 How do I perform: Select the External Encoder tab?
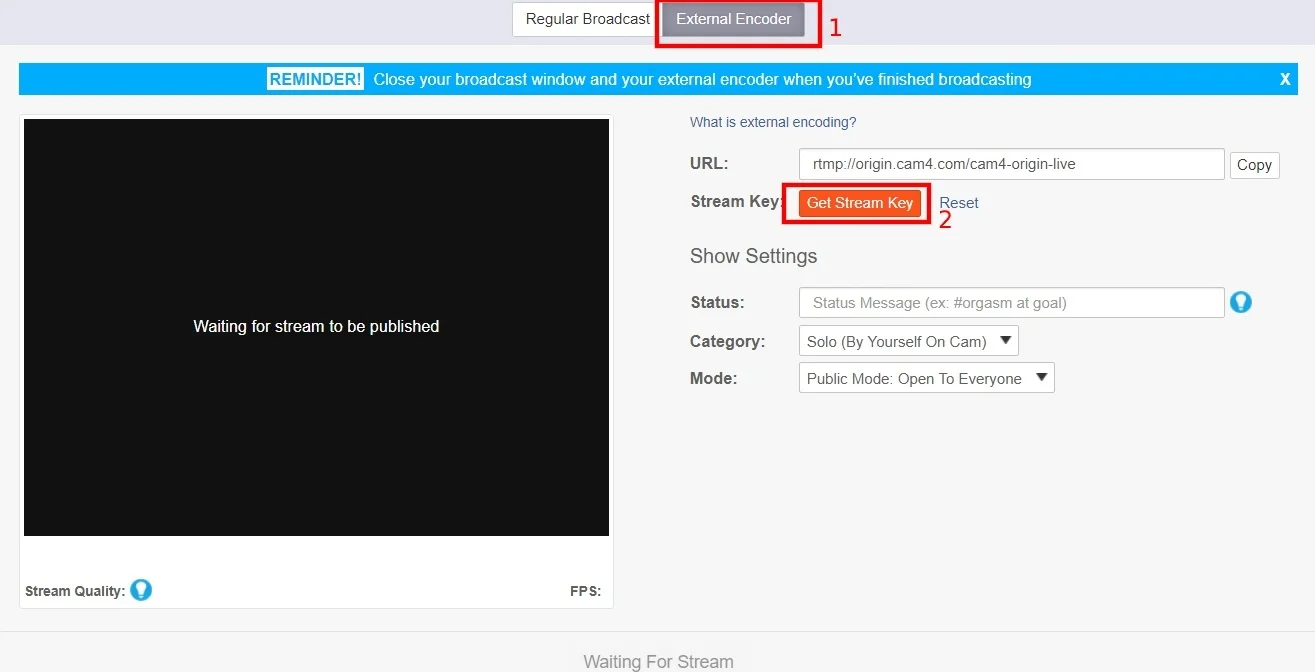click(x=733, y=19)
